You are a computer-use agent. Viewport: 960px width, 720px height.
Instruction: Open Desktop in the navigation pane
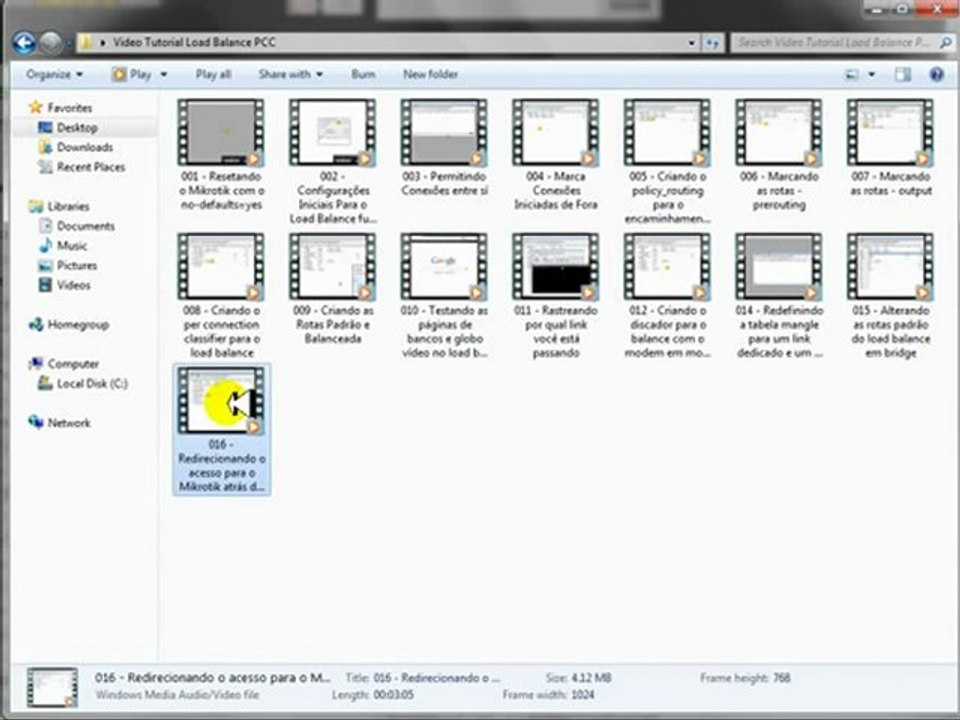pos(77,127)
